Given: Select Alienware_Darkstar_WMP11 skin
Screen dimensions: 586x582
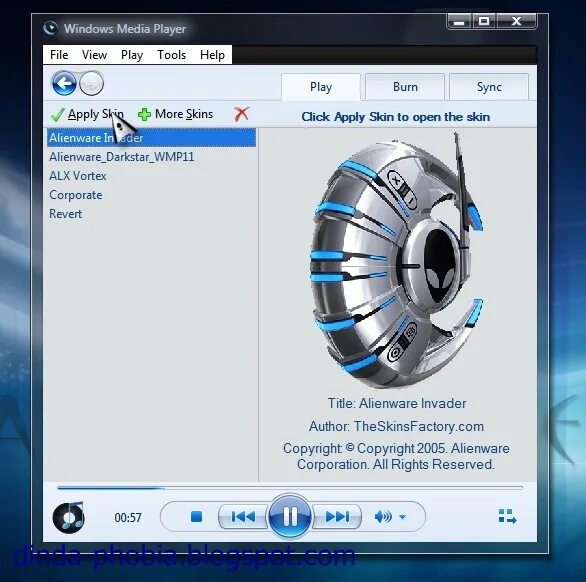Looking at the screenshot, I should tap(151, 157).
